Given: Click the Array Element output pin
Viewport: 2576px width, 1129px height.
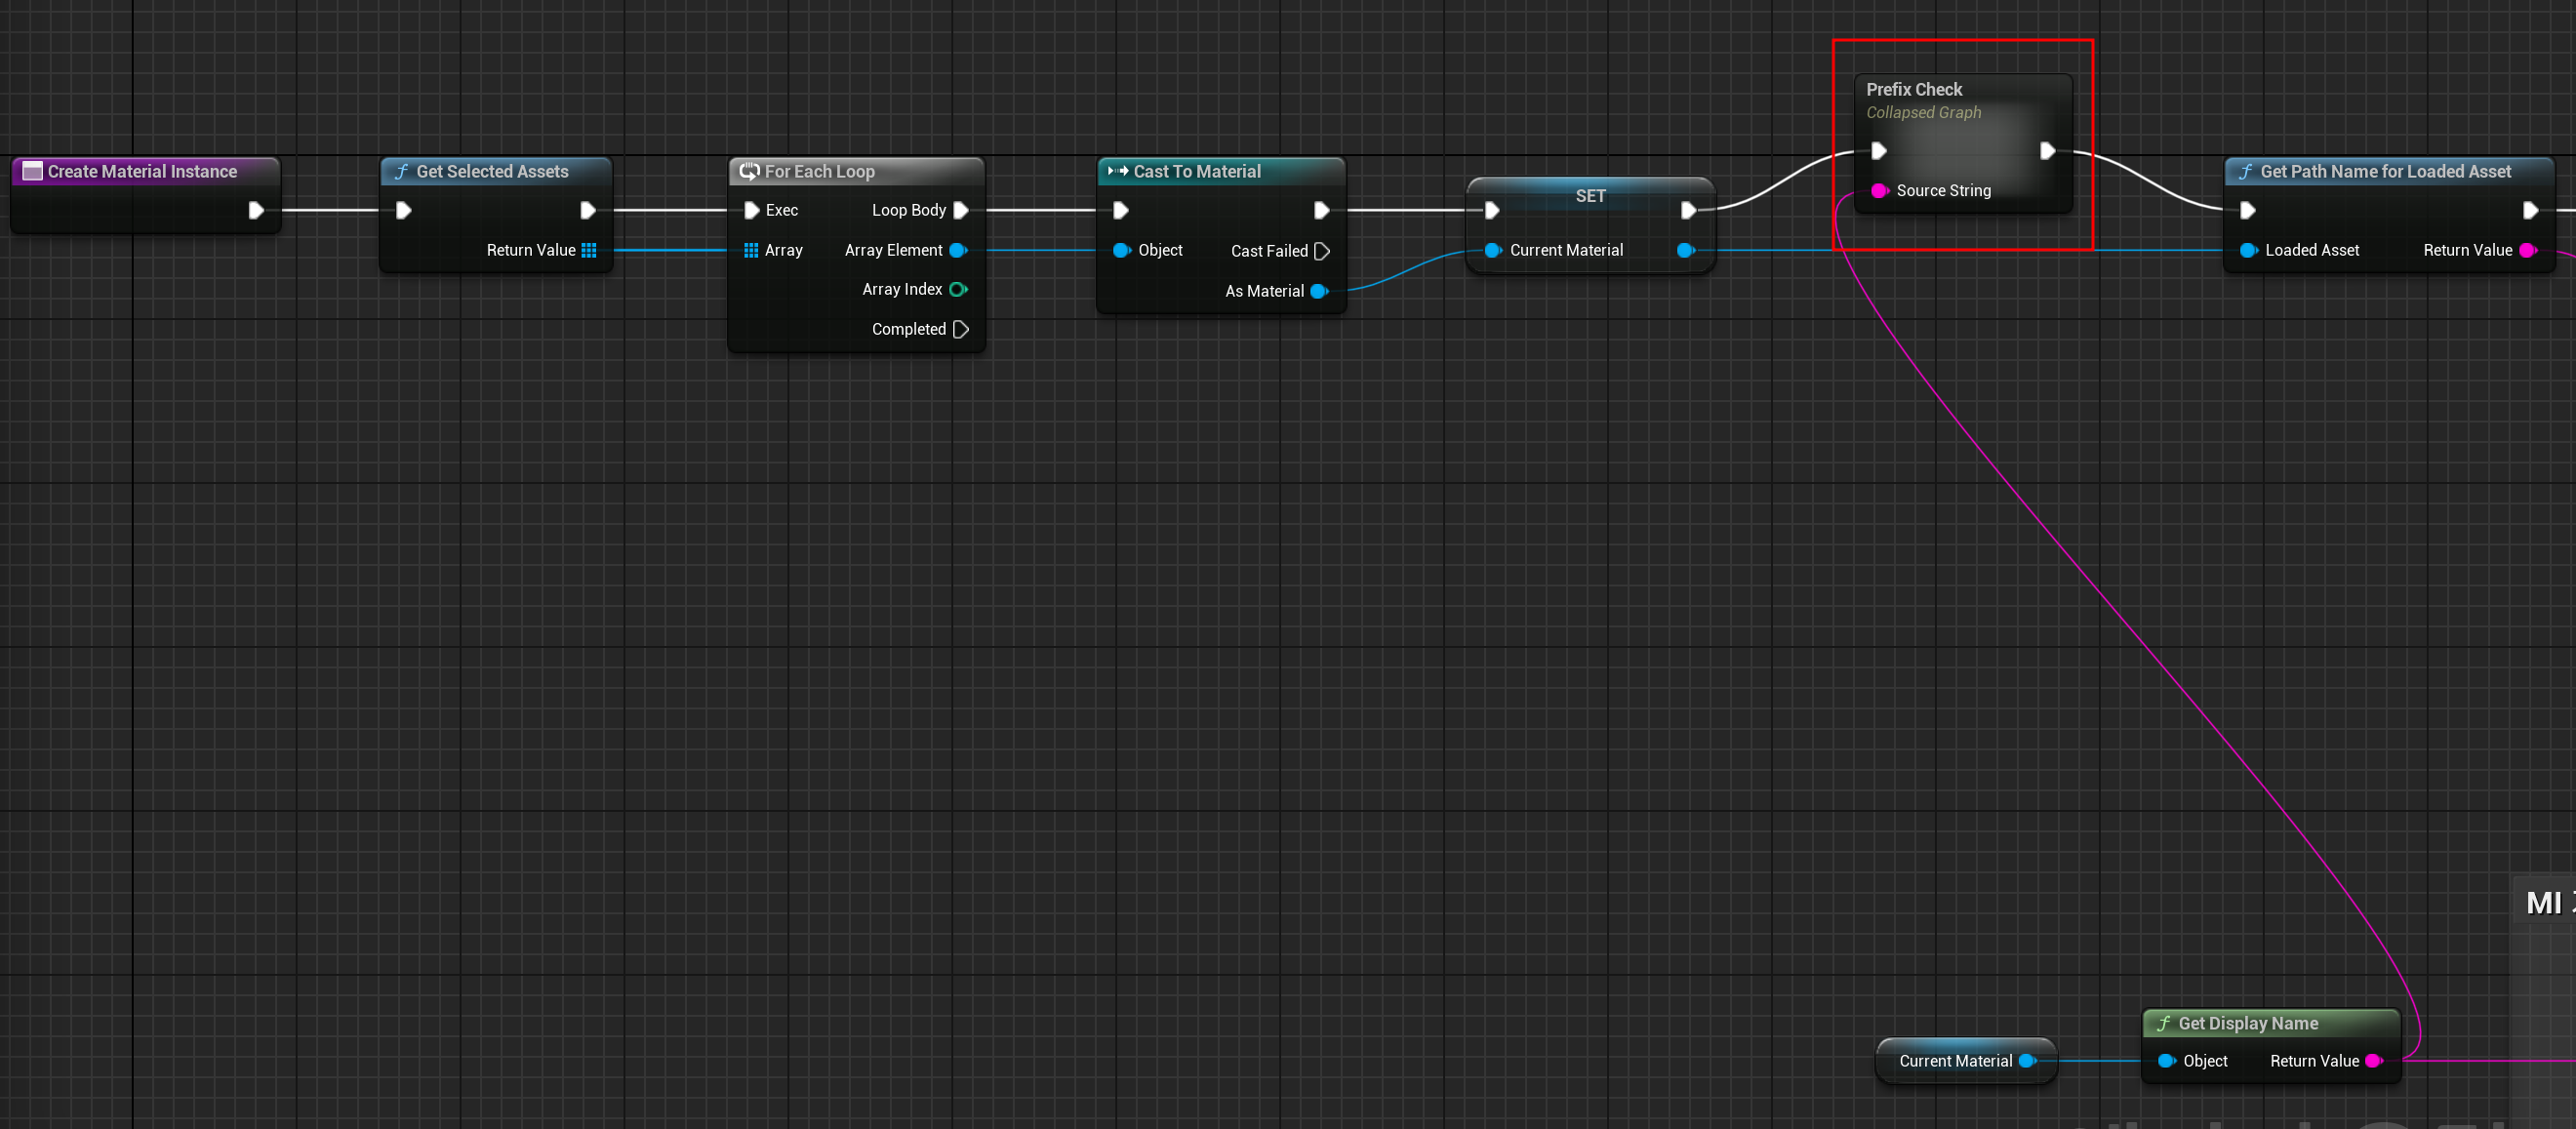Looking at the screenshot, I should (958, 250).
